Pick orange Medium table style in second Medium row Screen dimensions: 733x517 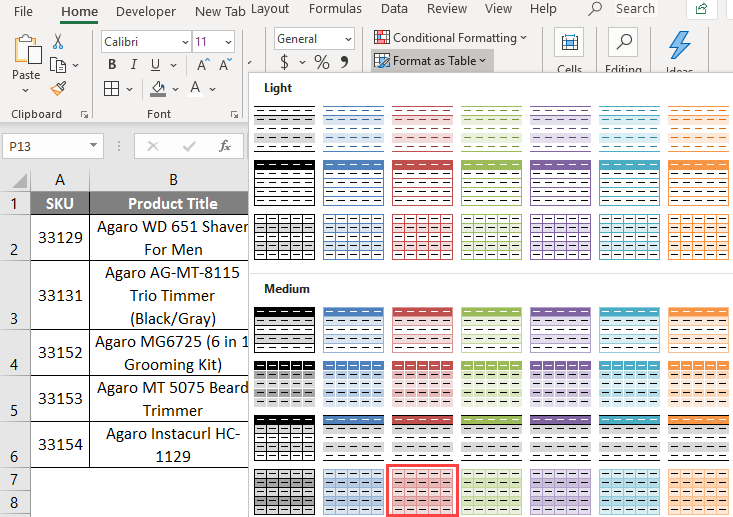[698, 383]
